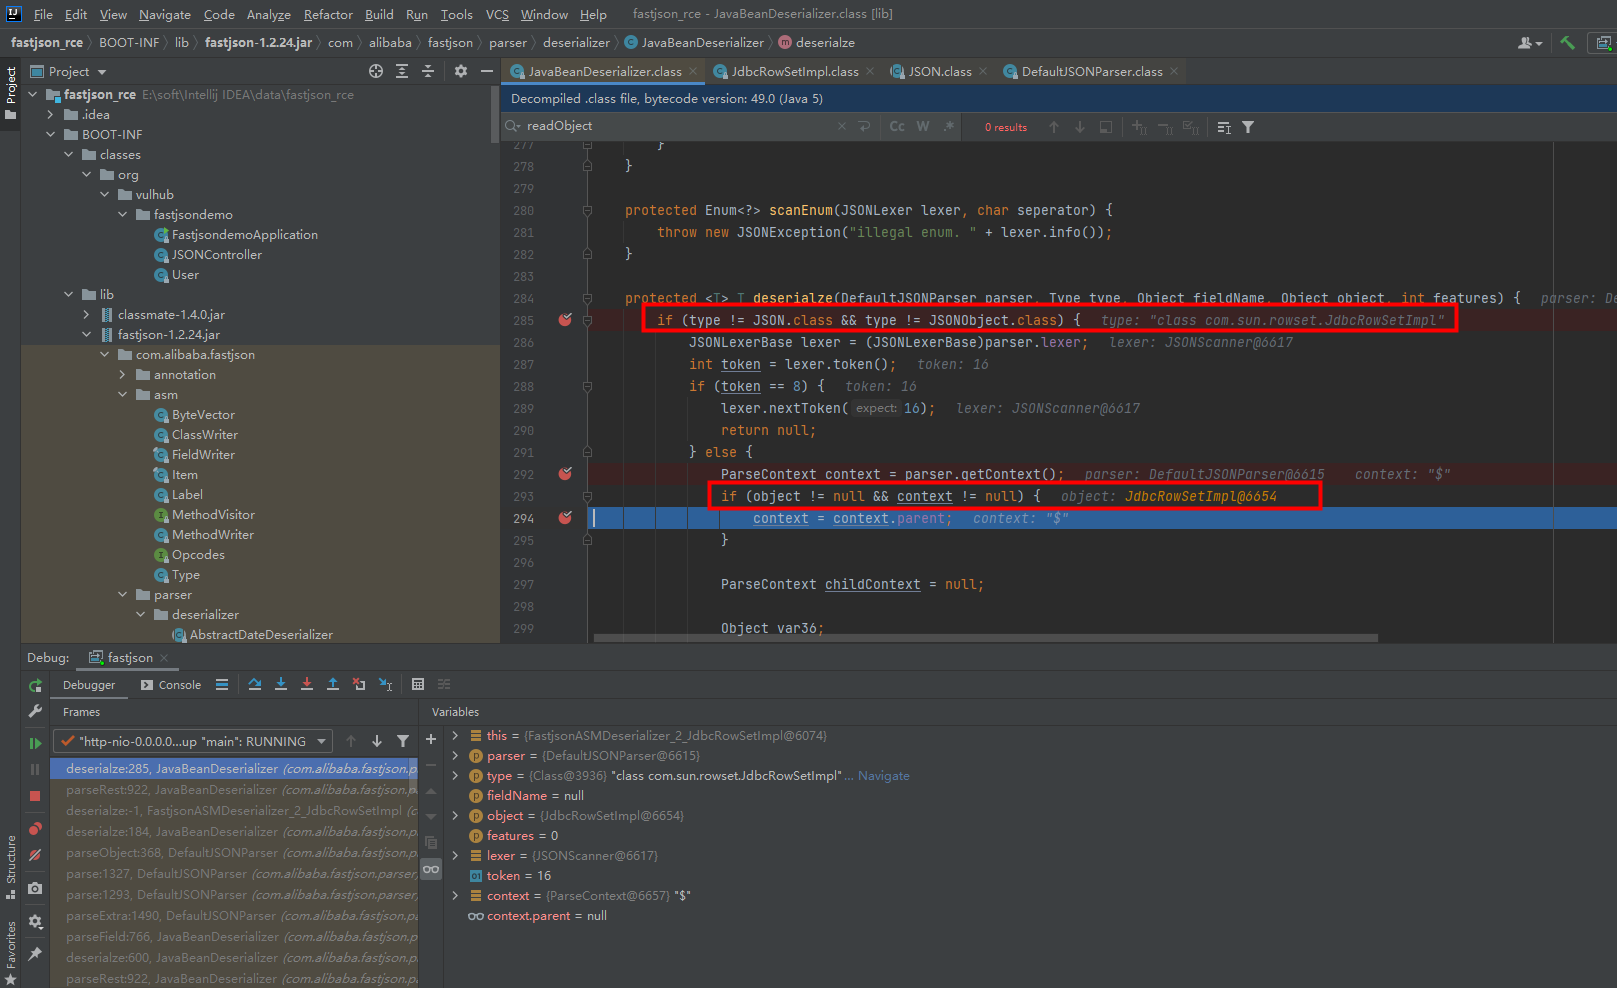The width and height of the screenshot is (1617, 988).
Task: Click editor horizontal scrollbar
Action: 985,637
